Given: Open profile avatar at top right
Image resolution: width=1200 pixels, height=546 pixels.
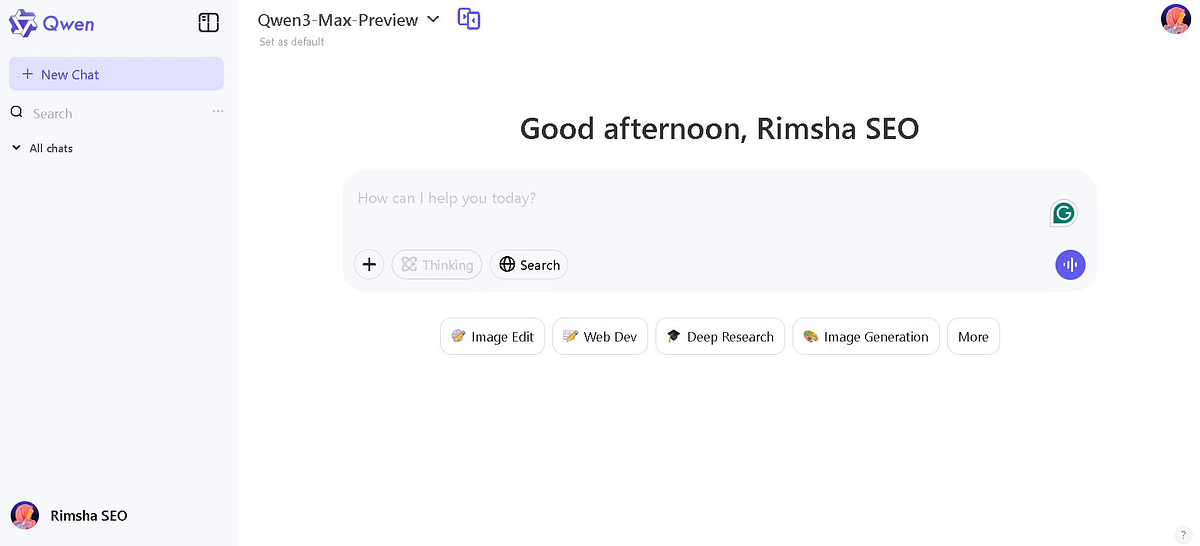Looking at the screenshot, I should click(x=1175, y=19).
